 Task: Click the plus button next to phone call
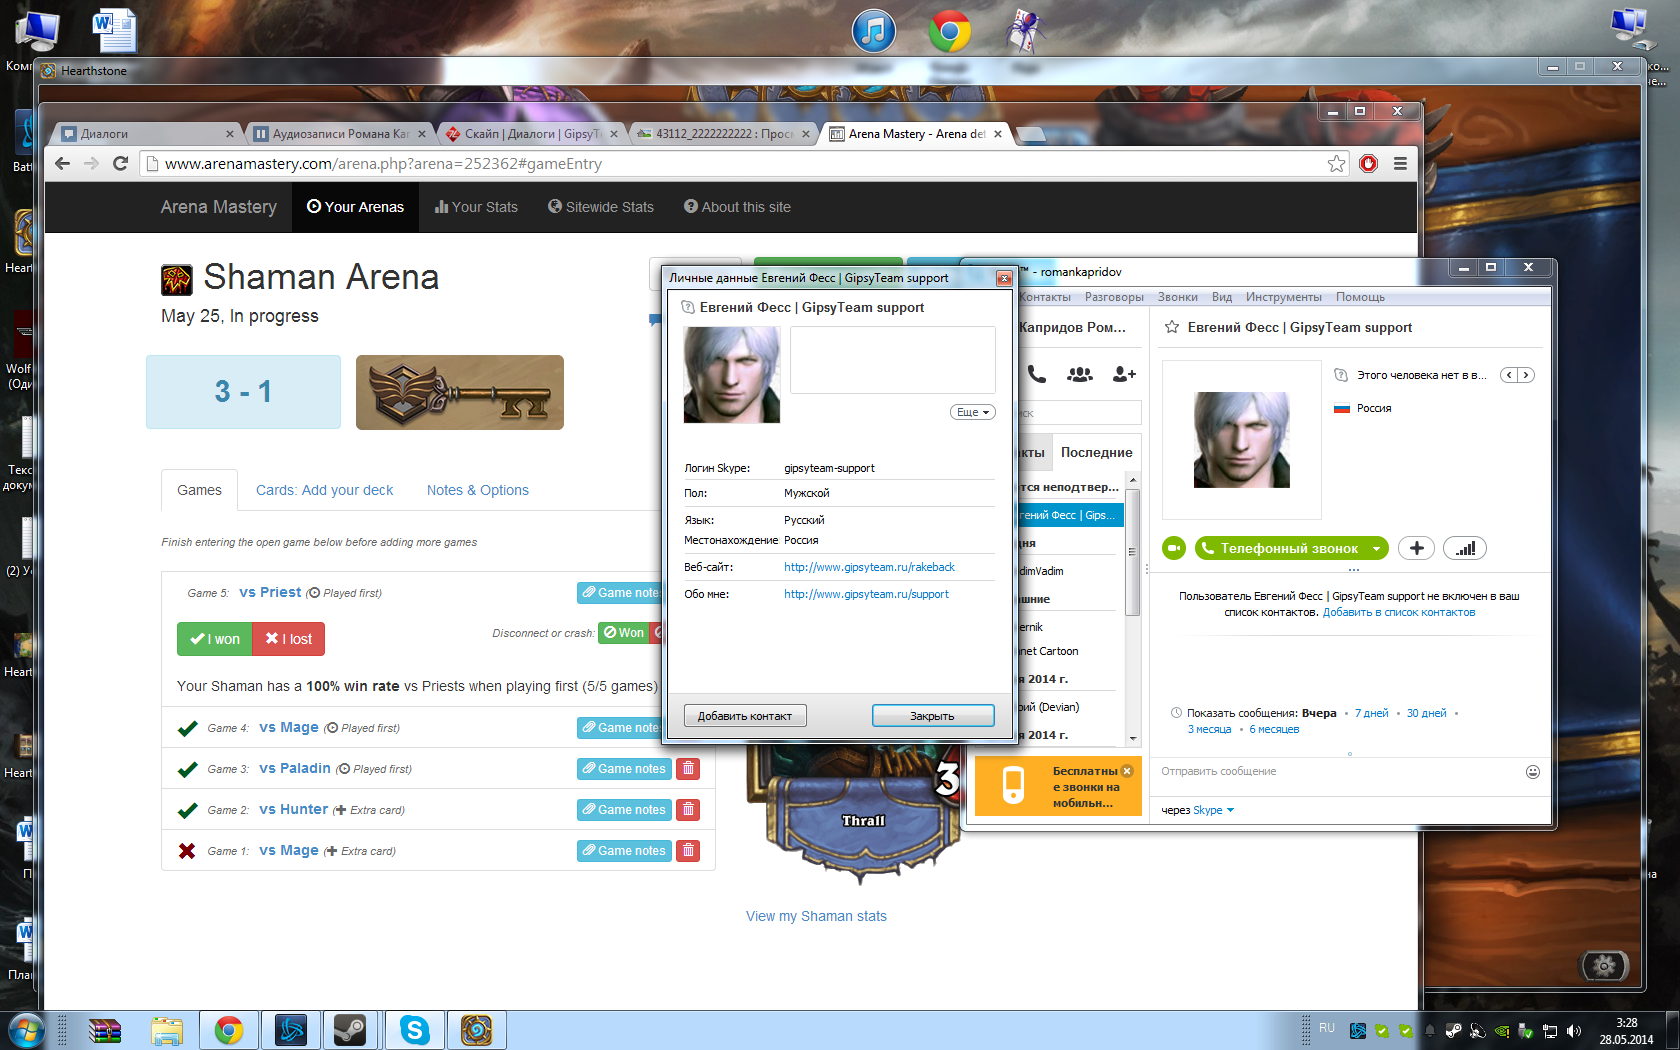click(1416, 548)
